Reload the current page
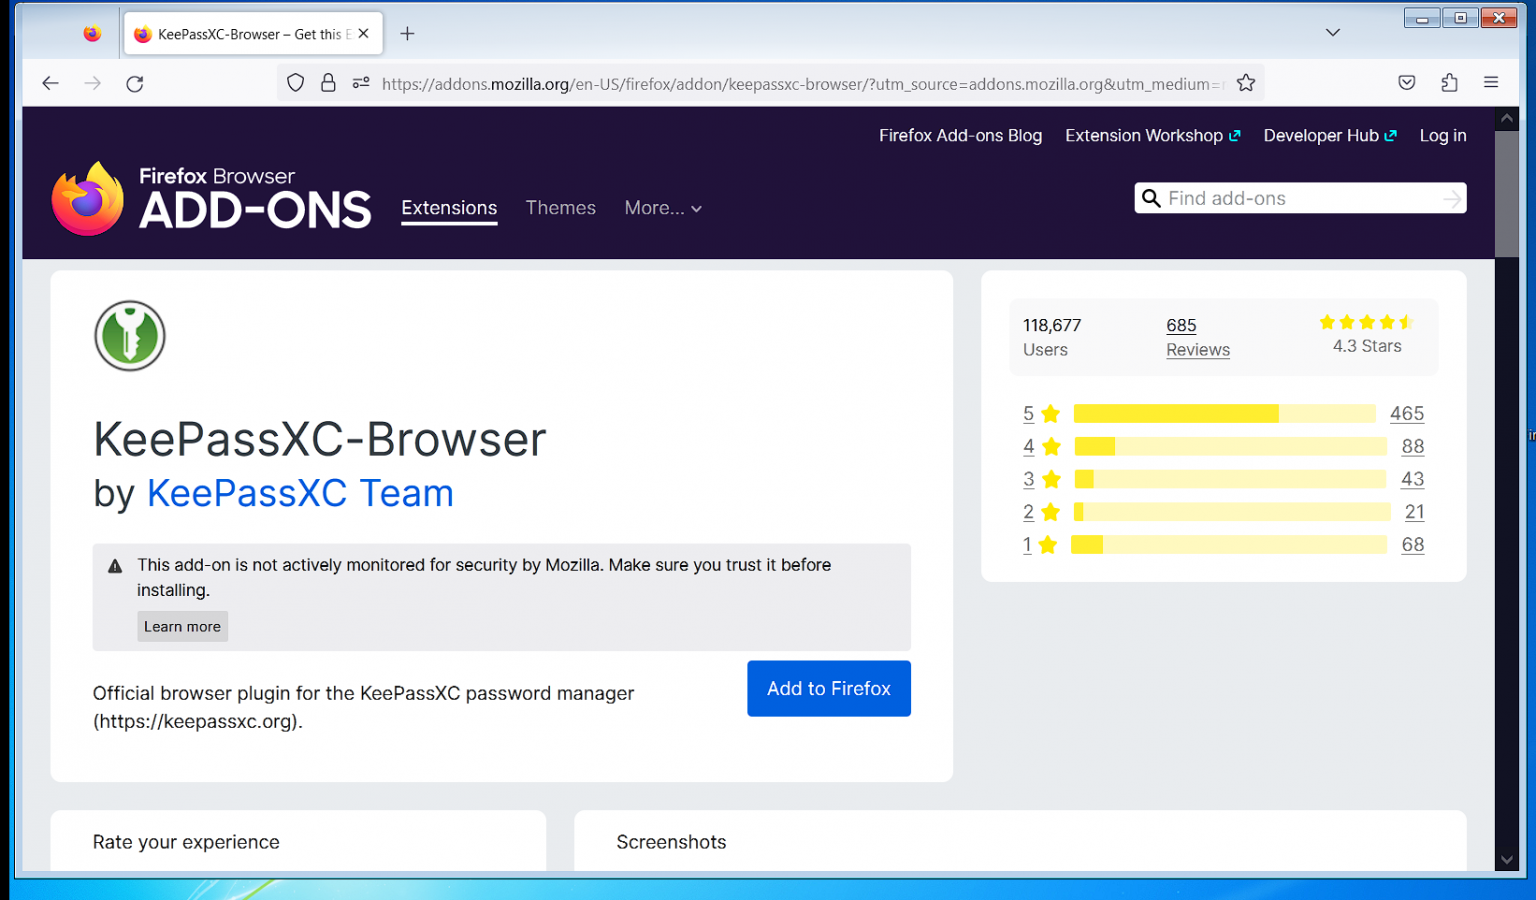Viewport: 1536px width, 900px height. coord(135,83)
